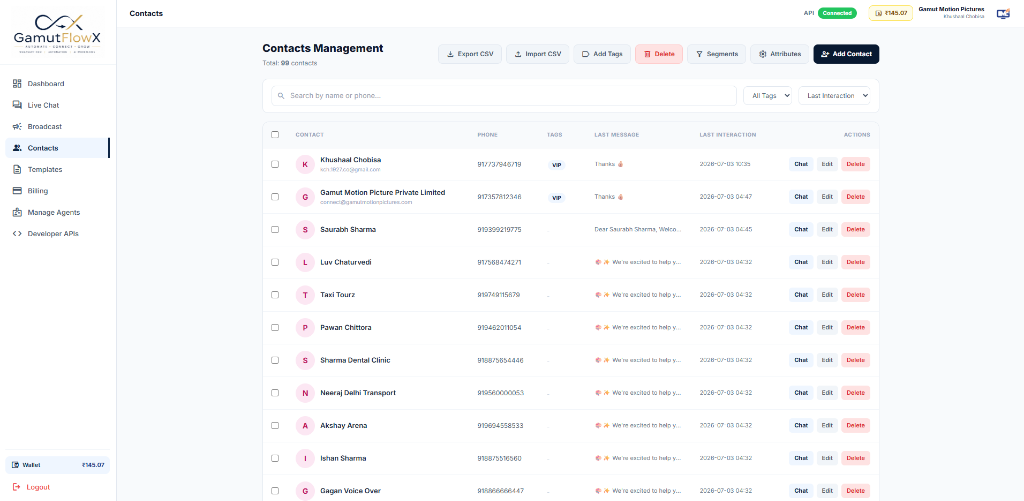
Task: Click the I avatar for Ishan Sharma
Action: (x=305, y=459)
